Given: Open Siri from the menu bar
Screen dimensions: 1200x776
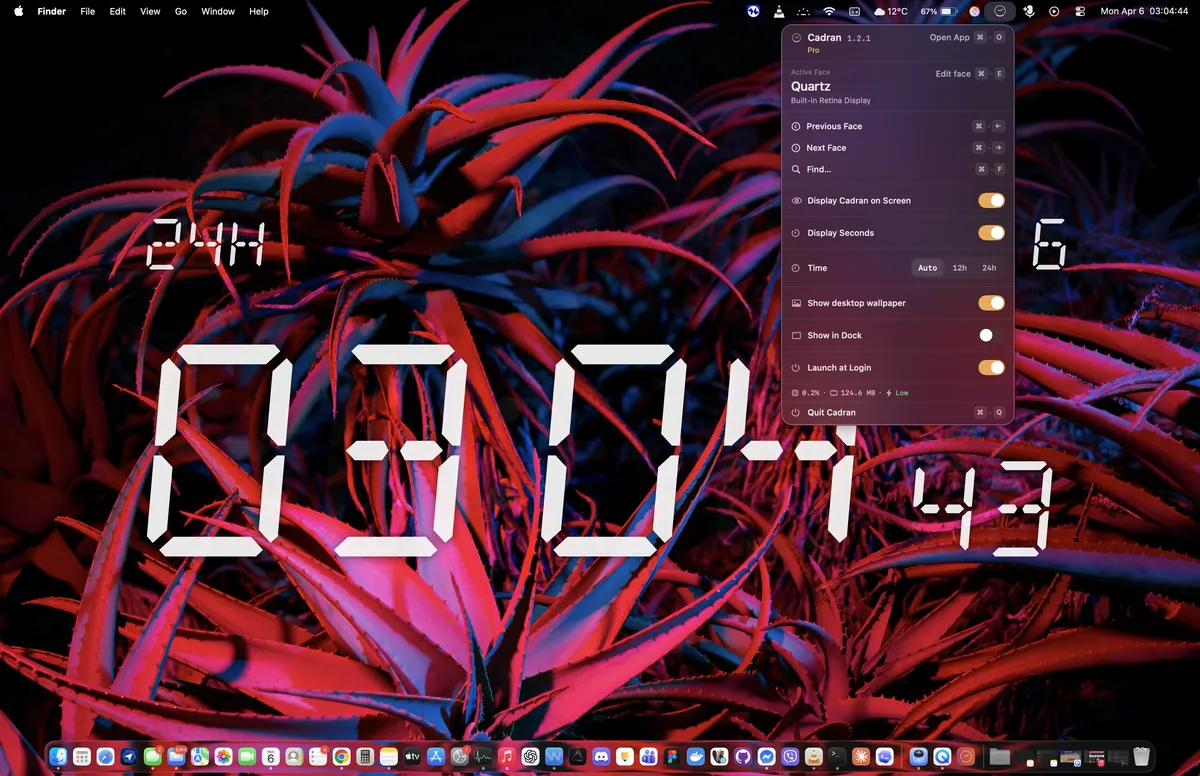Looking at the screenshot, I should (975, 11).
